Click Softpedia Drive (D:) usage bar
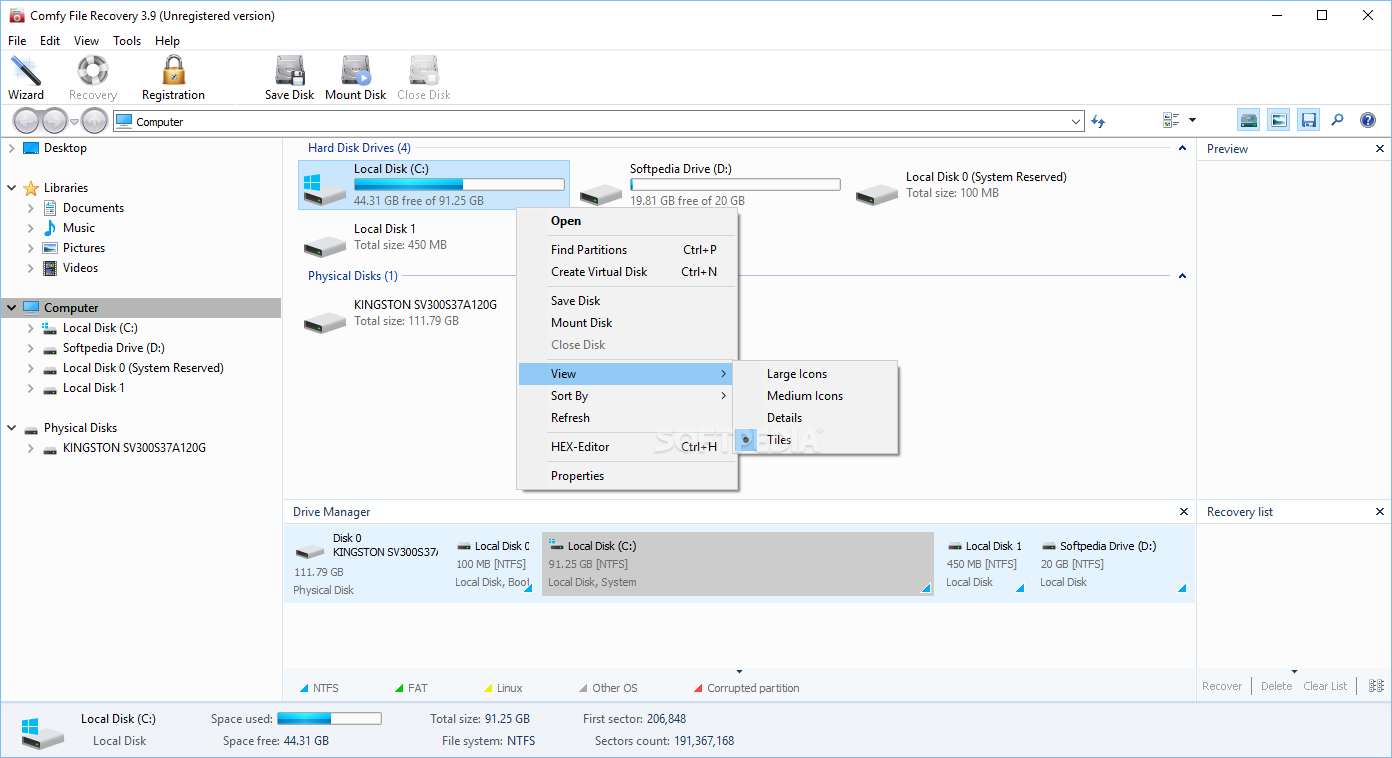Image resolution: width=1392 pixels, height=758 pixels. (735, 185)
